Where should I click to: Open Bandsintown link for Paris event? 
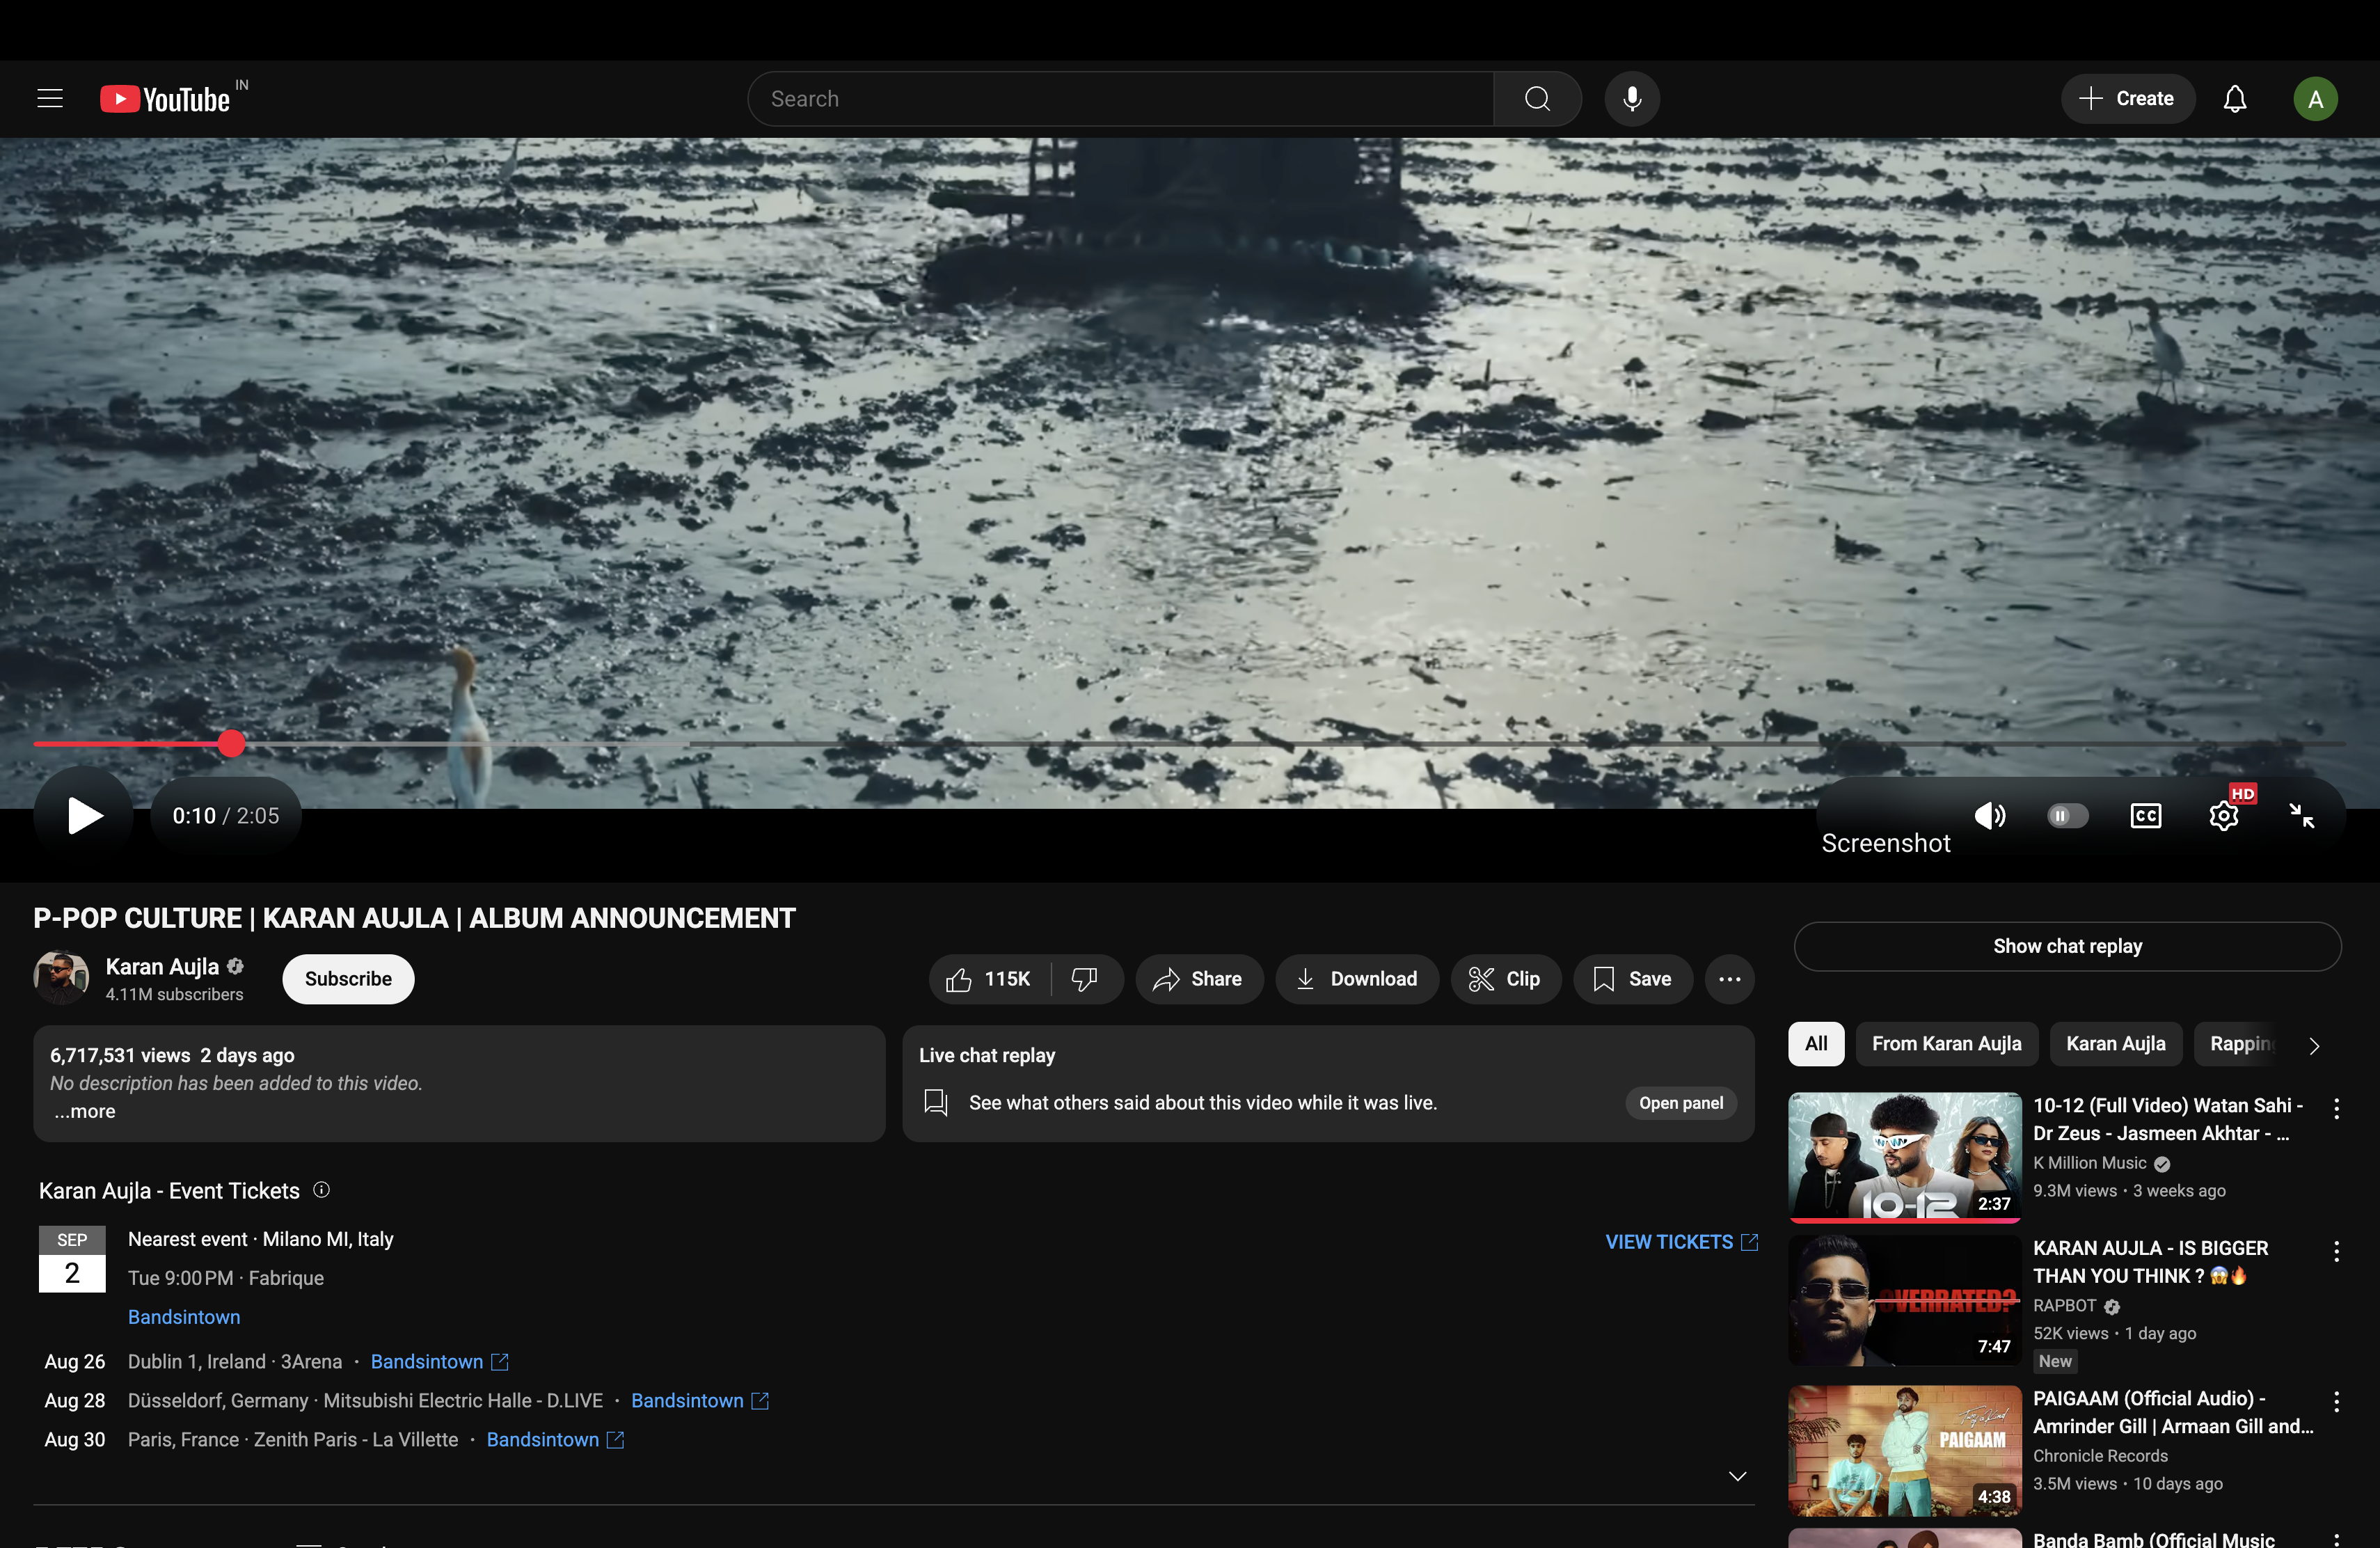555,1439
